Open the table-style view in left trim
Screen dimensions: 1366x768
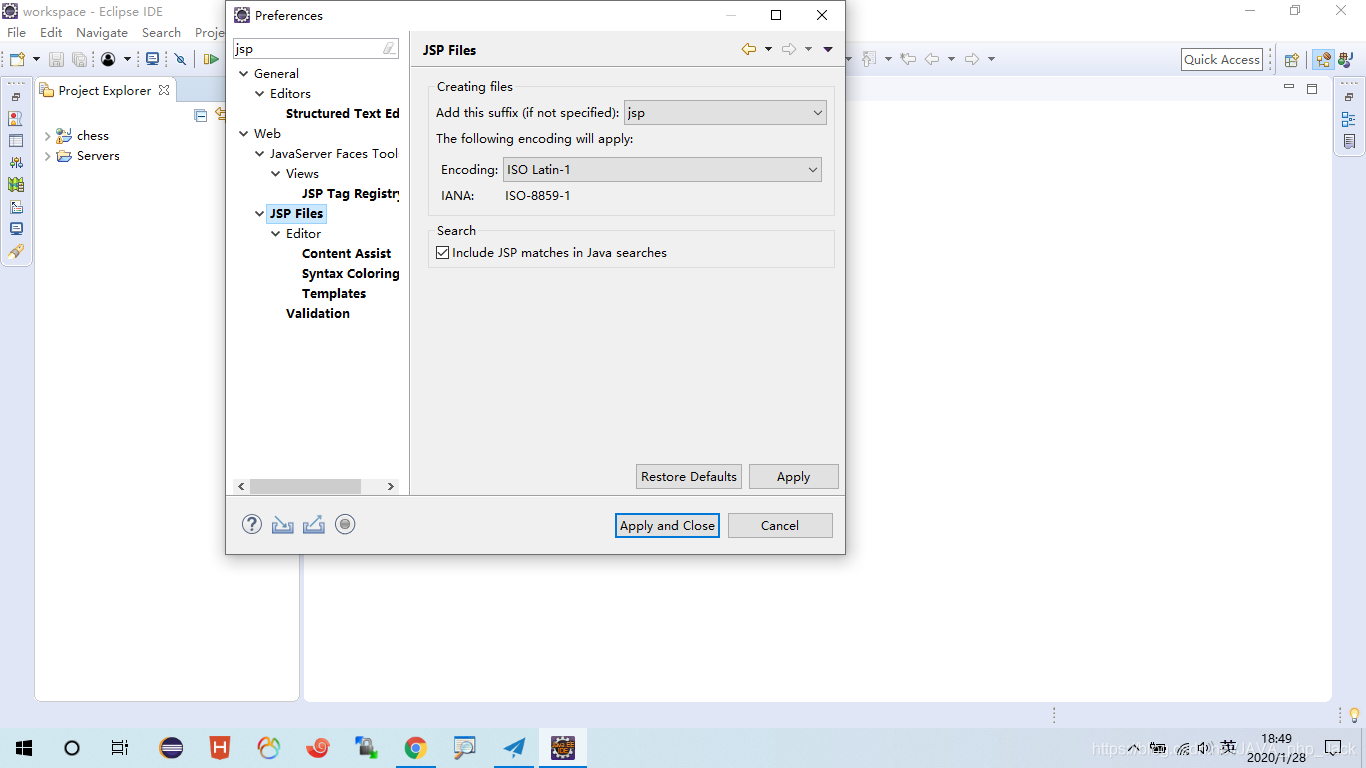click(x=16, y=141)
